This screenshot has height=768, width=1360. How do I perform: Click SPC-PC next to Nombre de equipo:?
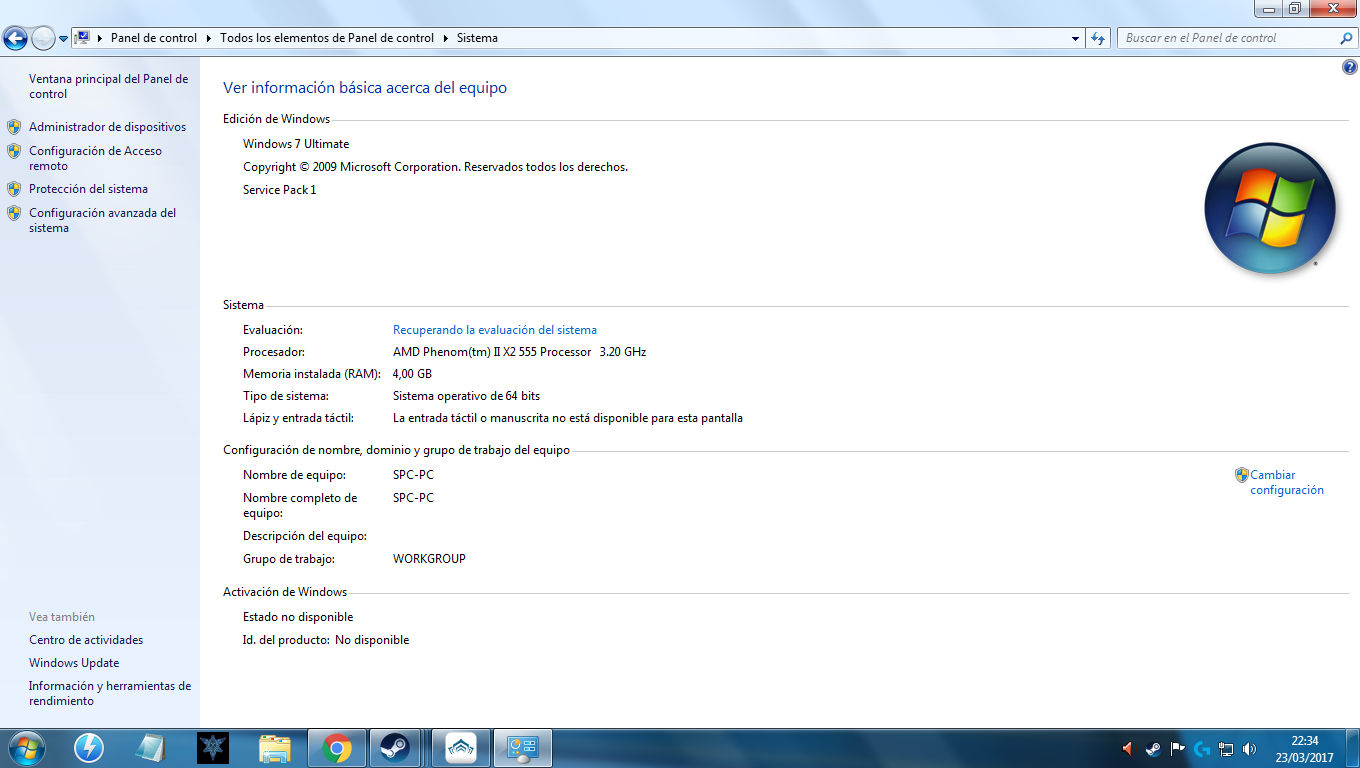pyautogui.click(x=413, y=475)
